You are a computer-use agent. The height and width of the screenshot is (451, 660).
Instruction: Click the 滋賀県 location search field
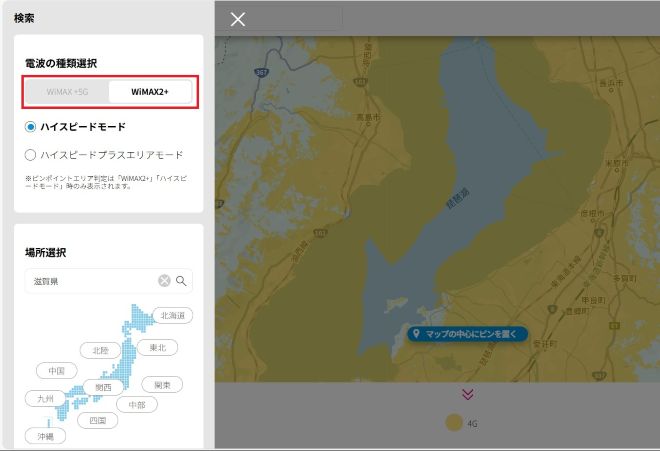click(109, 281)
